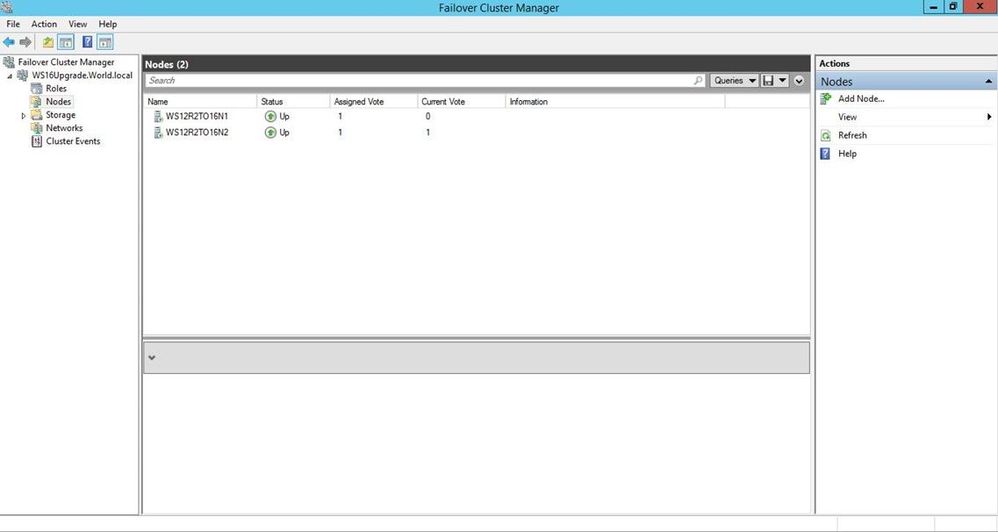Open the View menu

pos(78,24)
